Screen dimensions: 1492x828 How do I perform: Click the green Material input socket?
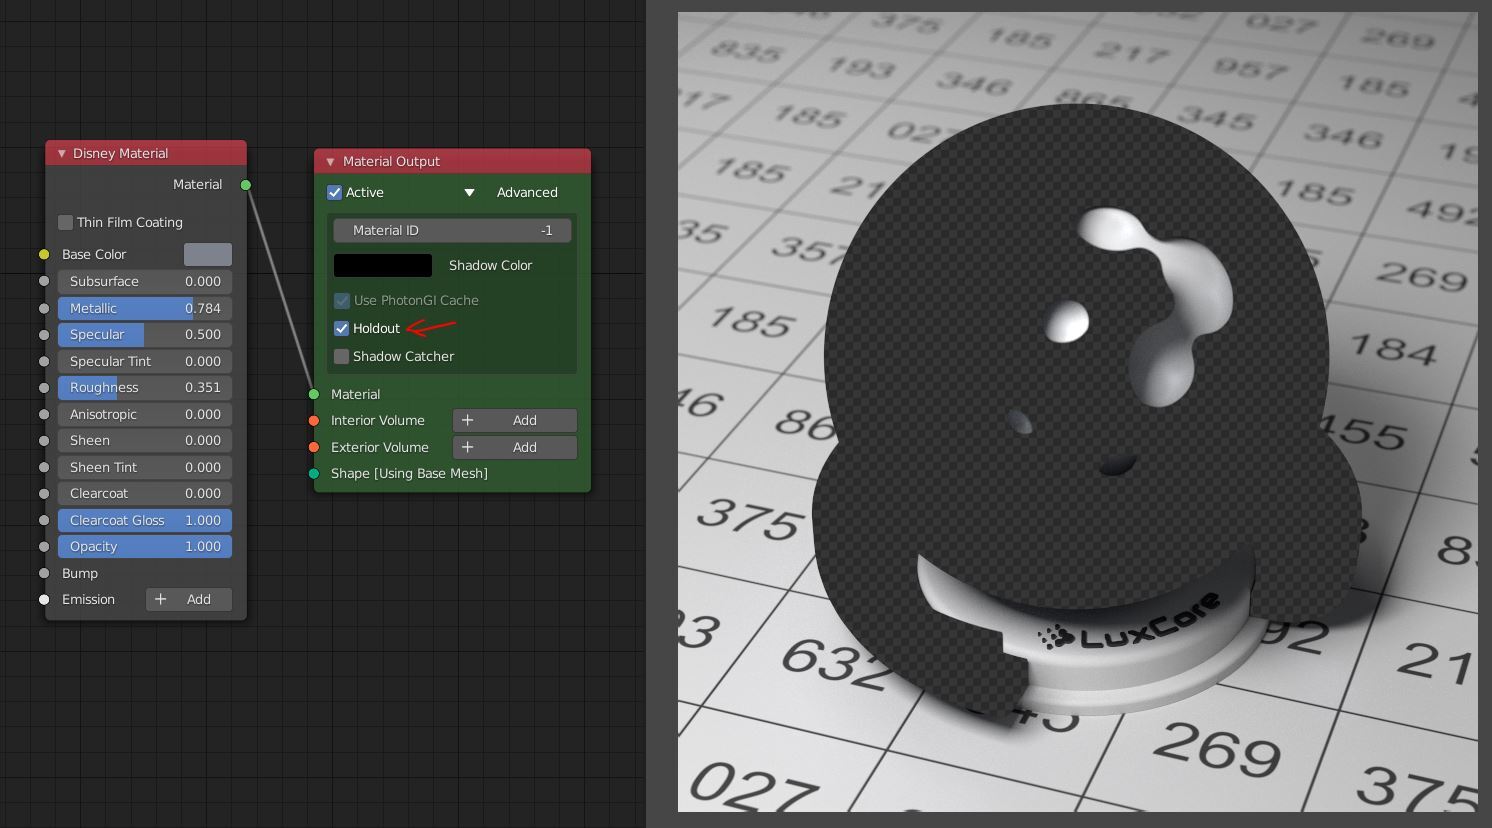[314, 394]
